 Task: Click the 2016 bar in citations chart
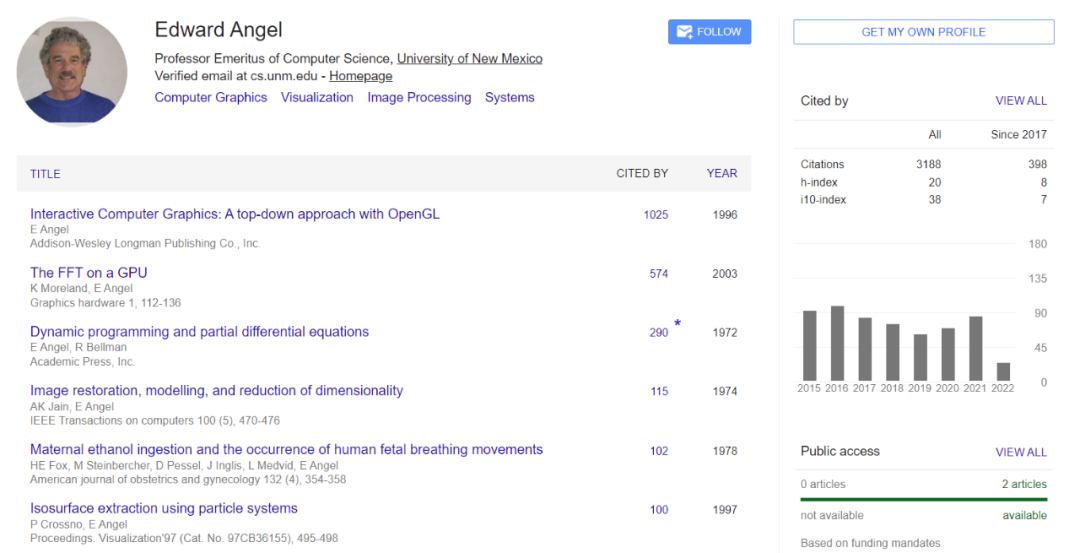coord(838,343)
